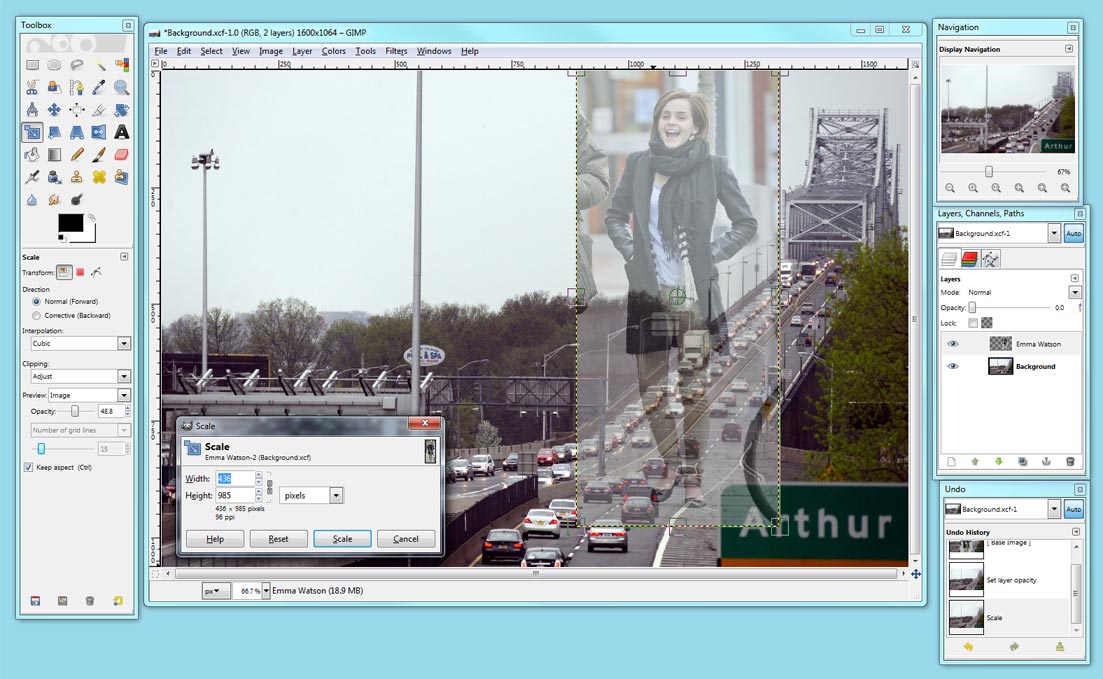Image resolution: width=1103 pixels, height=679 pixels.
Task: Open the px unit dropdown in status bar
Action: [214, 591]
